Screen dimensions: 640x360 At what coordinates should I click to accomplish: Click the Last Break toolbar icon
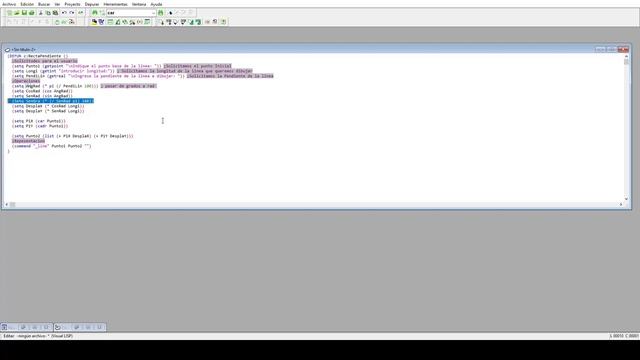point(72,22)
